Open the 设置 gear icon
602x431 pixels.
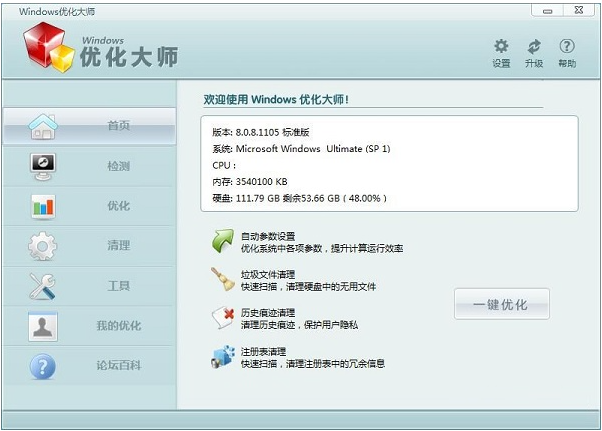point(501,47)
